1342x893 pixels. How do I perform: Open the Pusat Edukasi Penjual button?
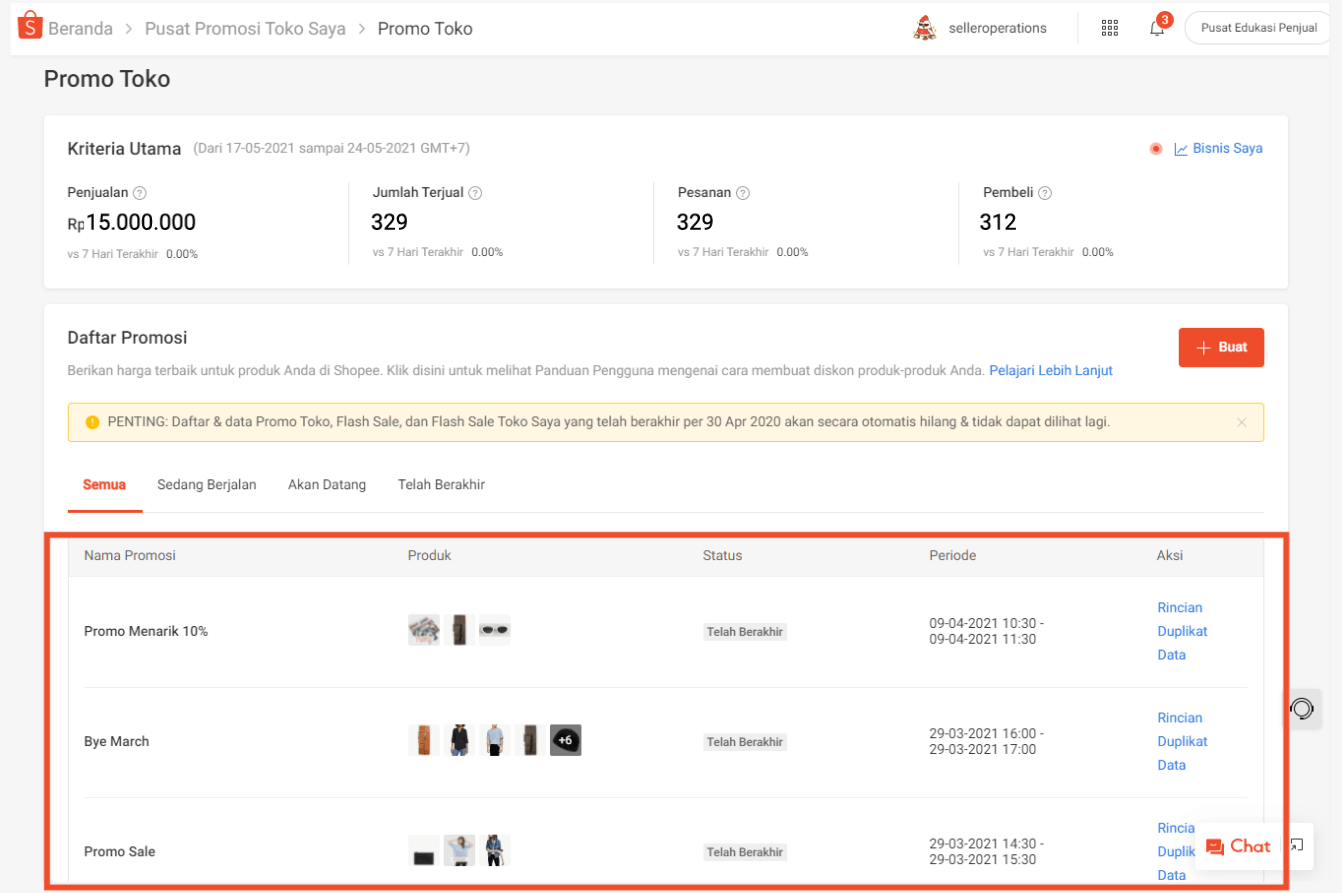(1258, 28)
